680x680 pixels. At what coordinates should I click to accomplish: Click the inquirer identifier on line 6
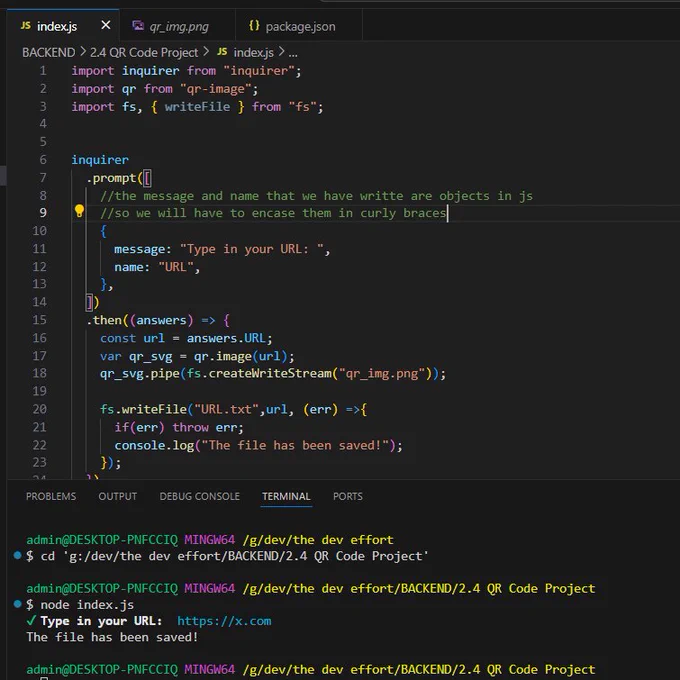pos(100,160)
